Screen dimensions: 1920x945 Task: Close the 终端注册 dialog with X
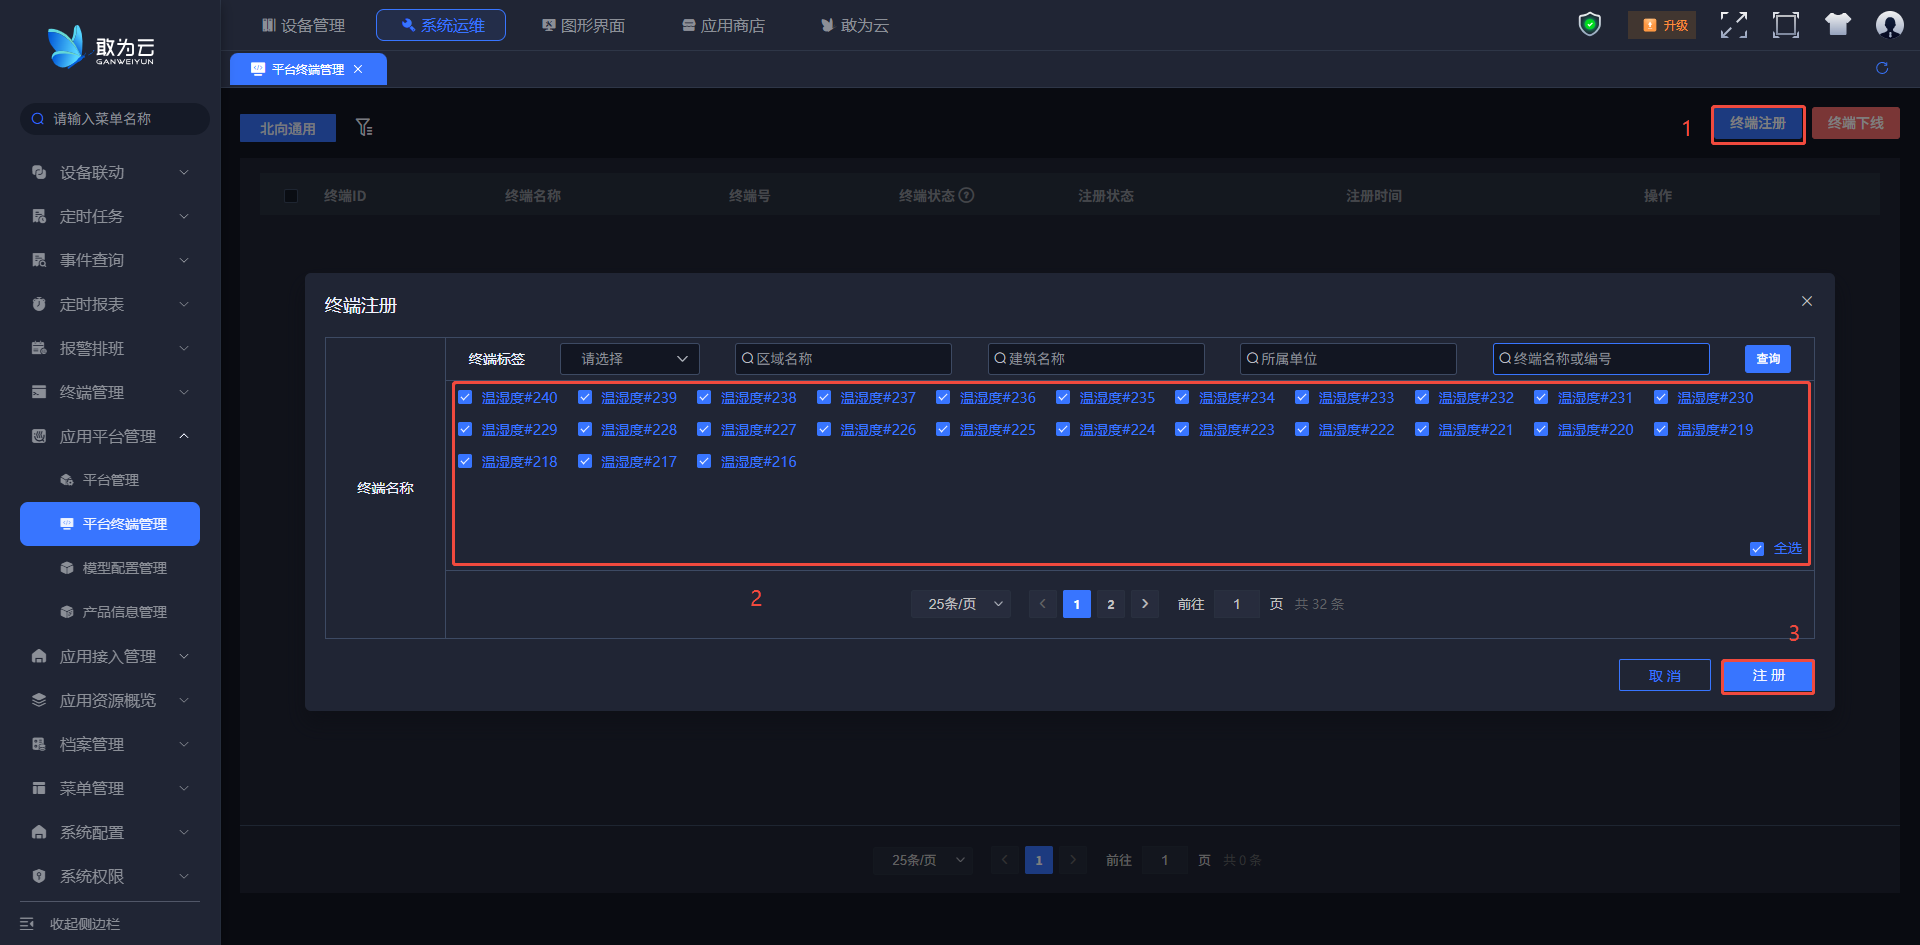click(x=1806, y=301)
